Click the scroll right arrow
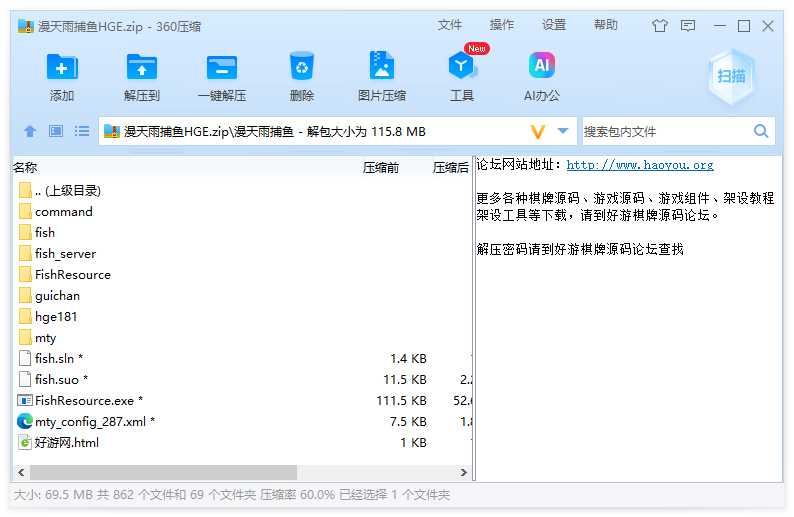The image size is (794, 517). (463, 472)
